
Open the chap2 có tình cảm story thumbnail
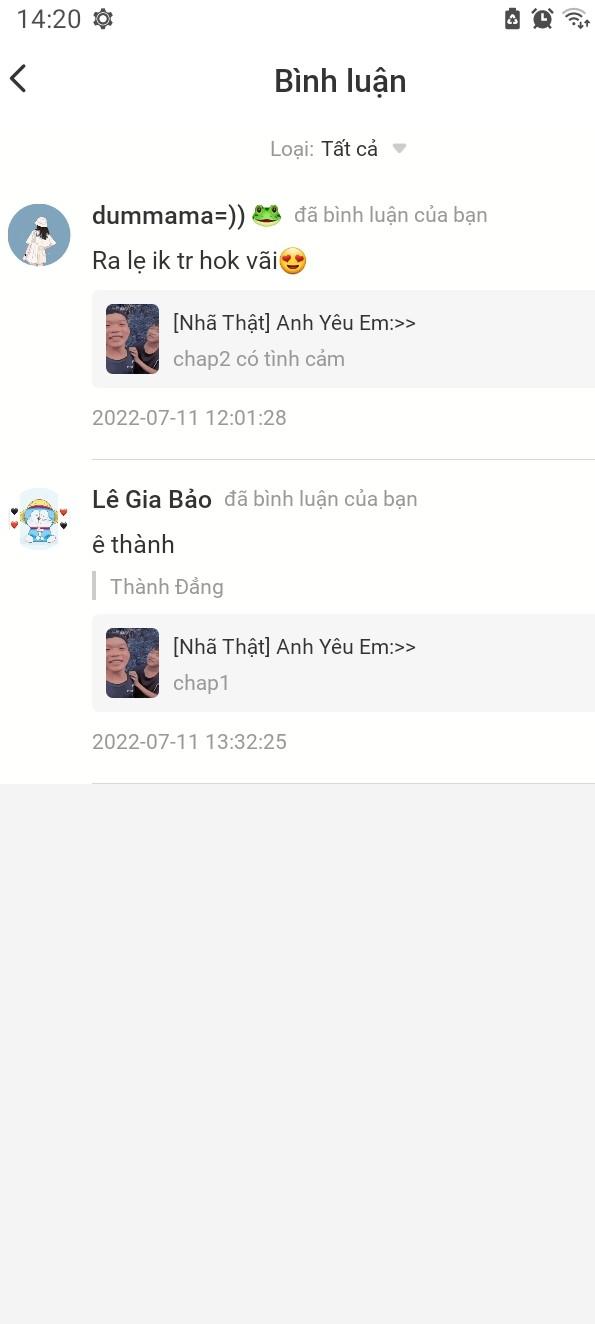[132, 339]
